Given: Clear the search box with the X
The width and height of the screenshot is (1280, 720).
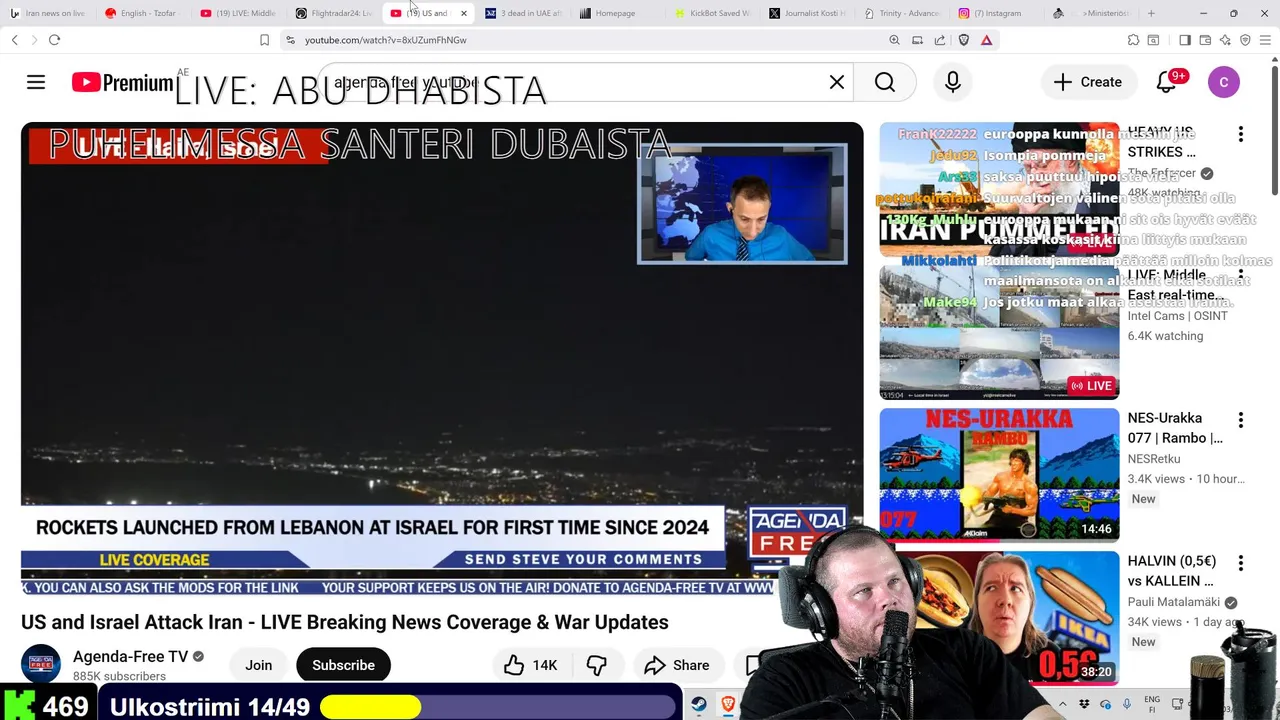Looking at the screenshot, I should point(837,82).
